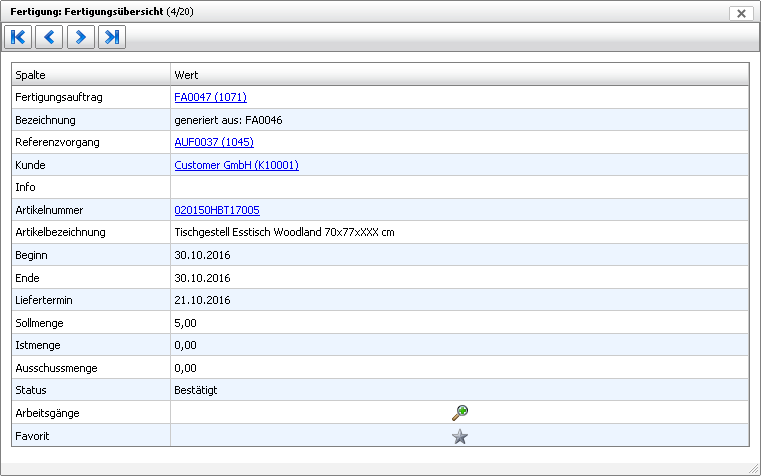Select the Beginn date 30.10.2016

click(202, 255)
